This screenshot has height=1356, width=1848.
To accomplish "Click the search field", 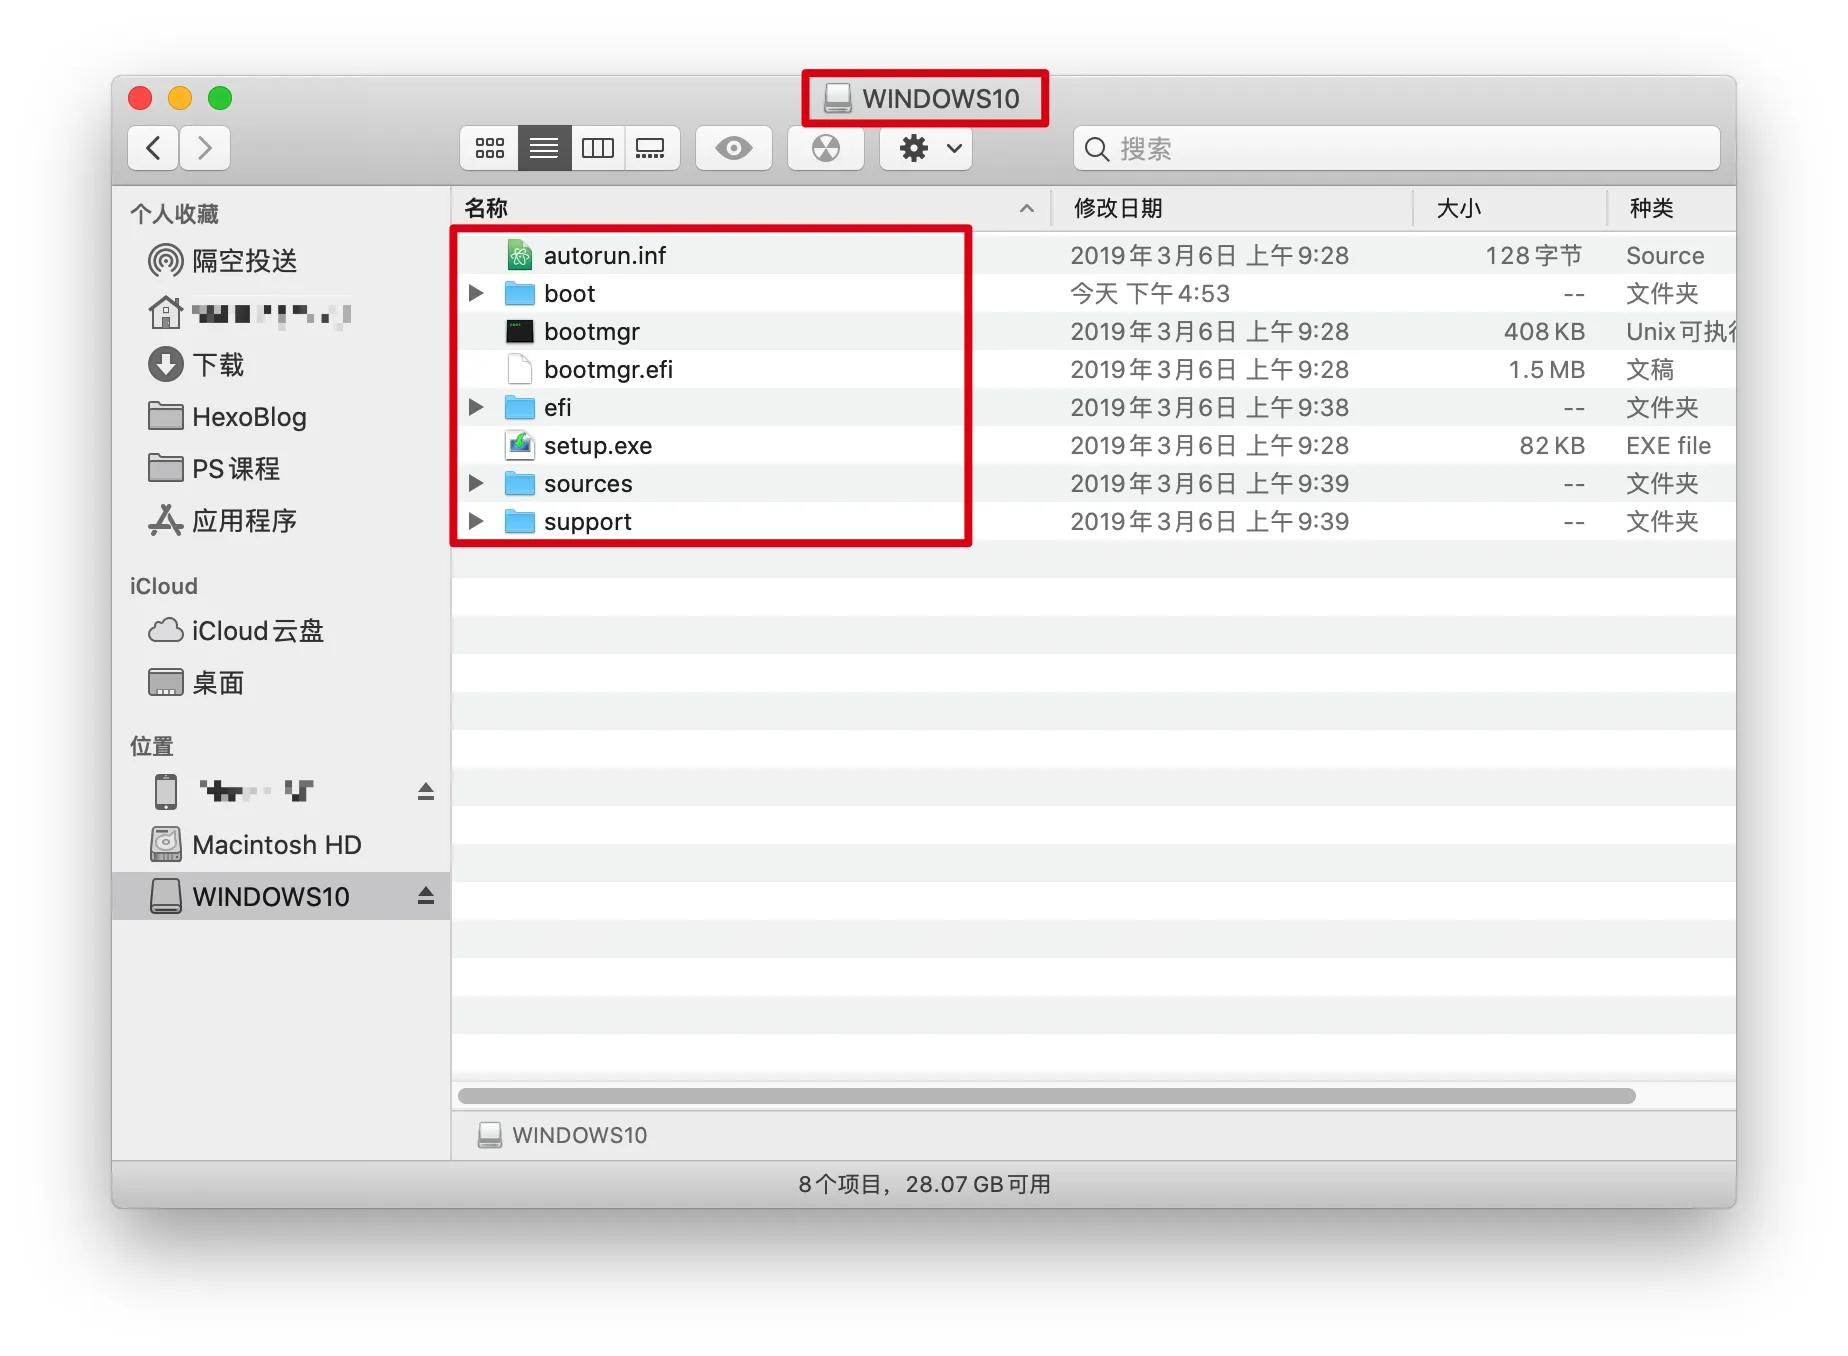I will click(1397, 148).
